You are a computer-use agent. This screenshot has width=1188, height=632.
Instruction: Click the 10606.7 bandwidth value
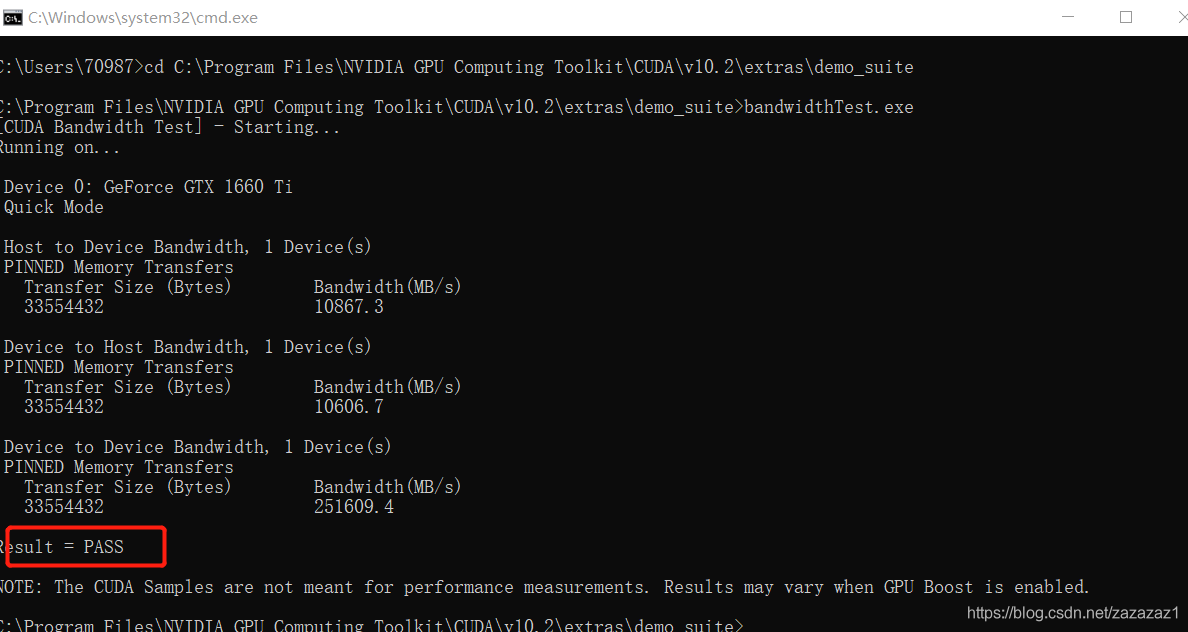[348, 407]
